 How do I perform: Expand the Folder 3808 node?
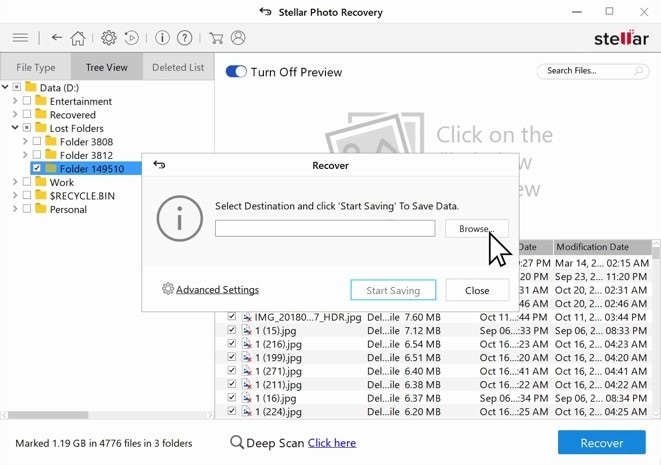pyautogui.click(x=25, y=141)
